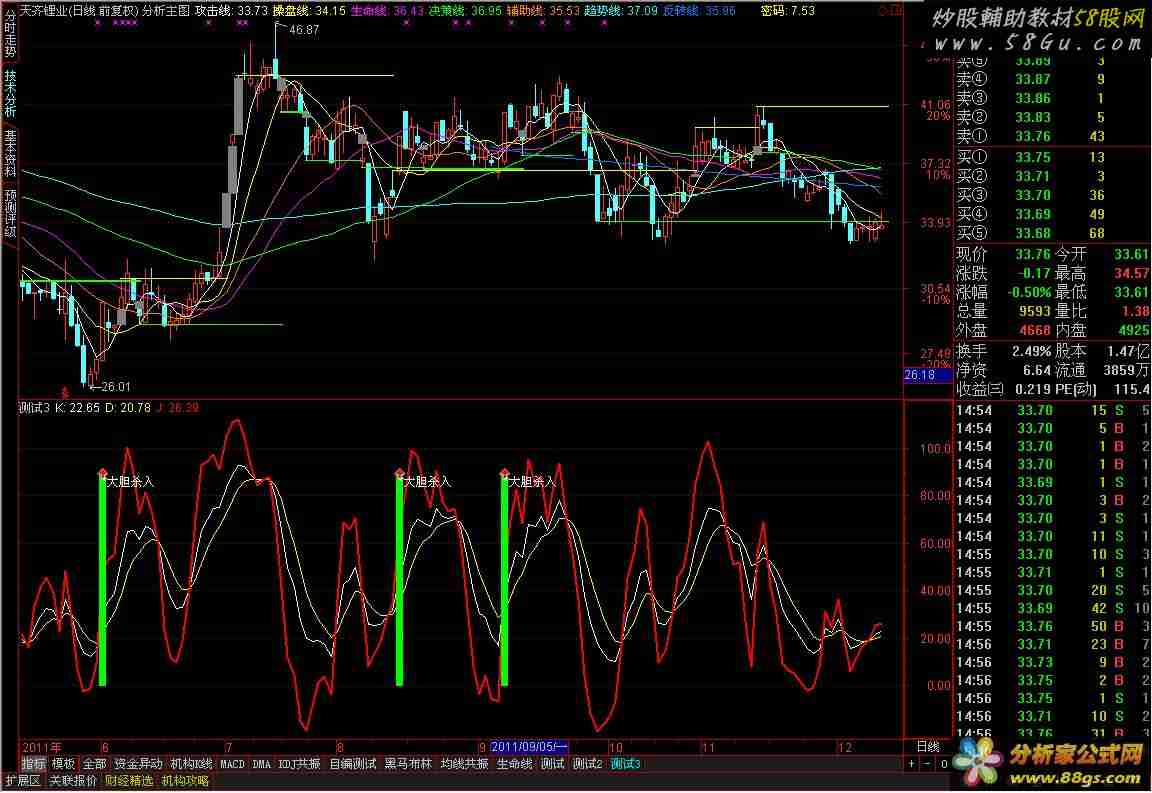
Task: Click the 反转线: 35.96 readout
Action: [x=699, y=11]
